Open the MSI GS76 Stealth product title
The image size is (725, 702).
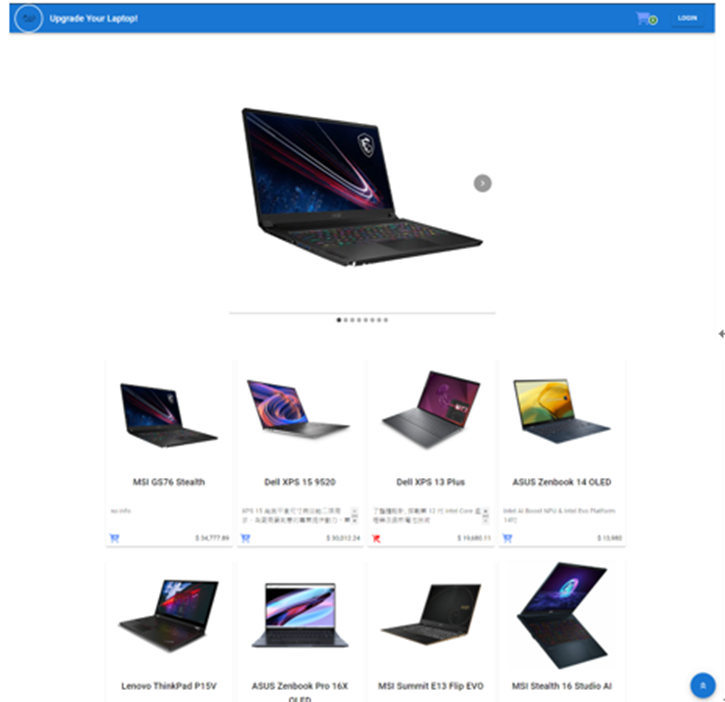pyautogui.click(x=169, y=482)
